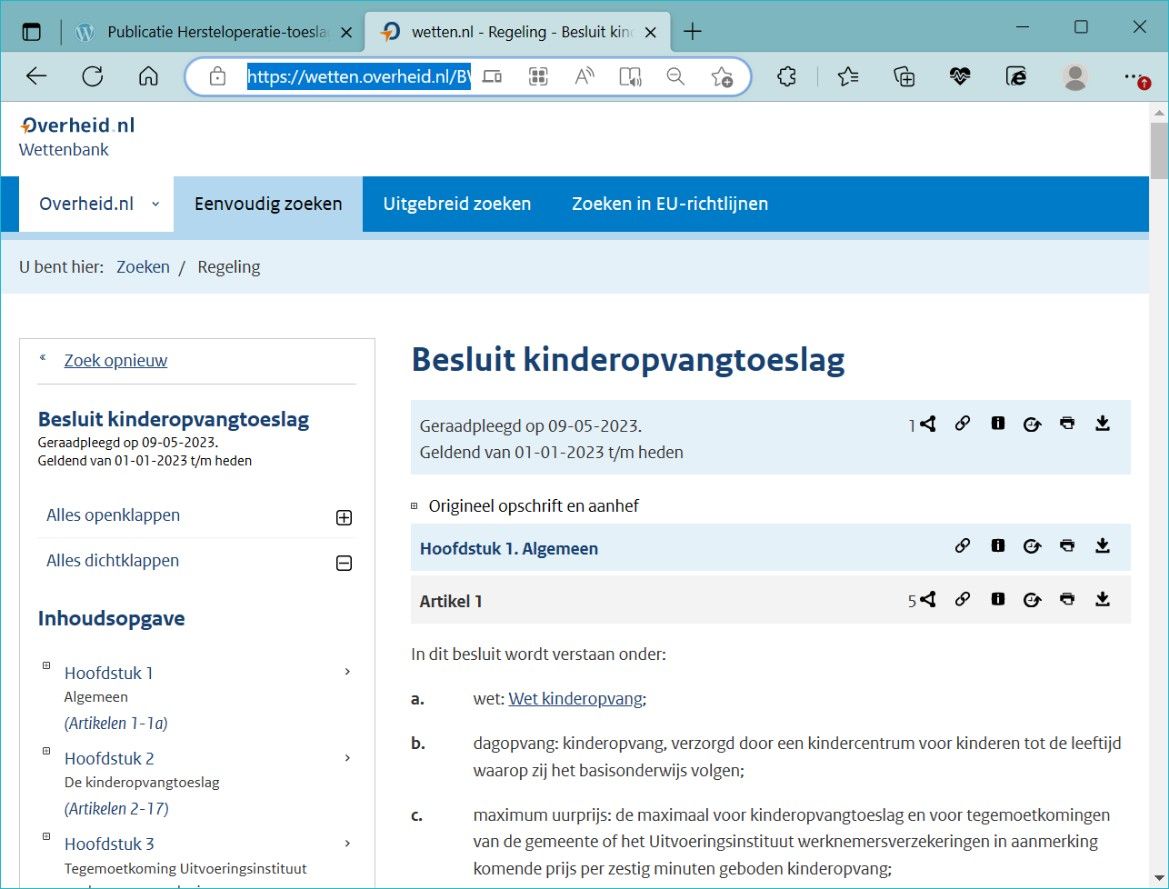
Task: Click the address bar URL field
Action: [x=359, y=76]
